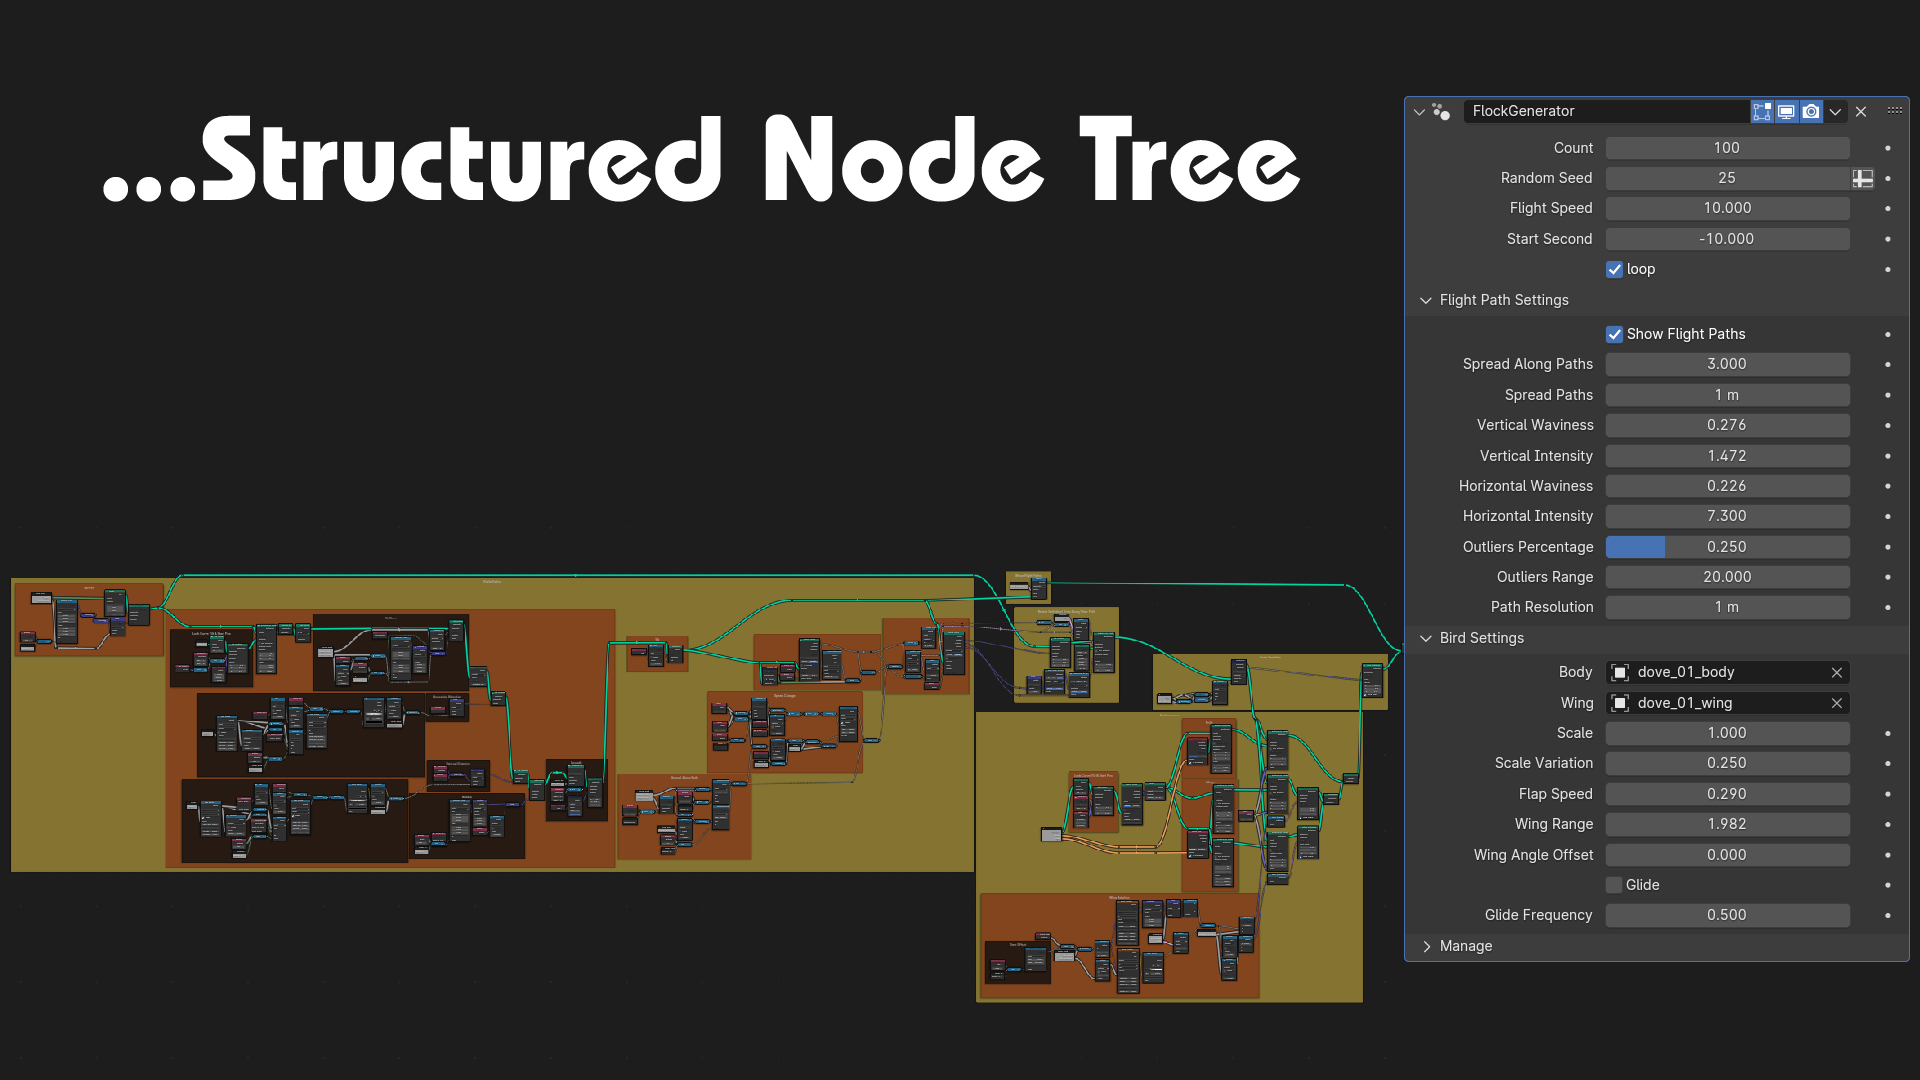1920x1080 pixels.
Task: Expand the Manage section
Action: (x=1426, y=946)
